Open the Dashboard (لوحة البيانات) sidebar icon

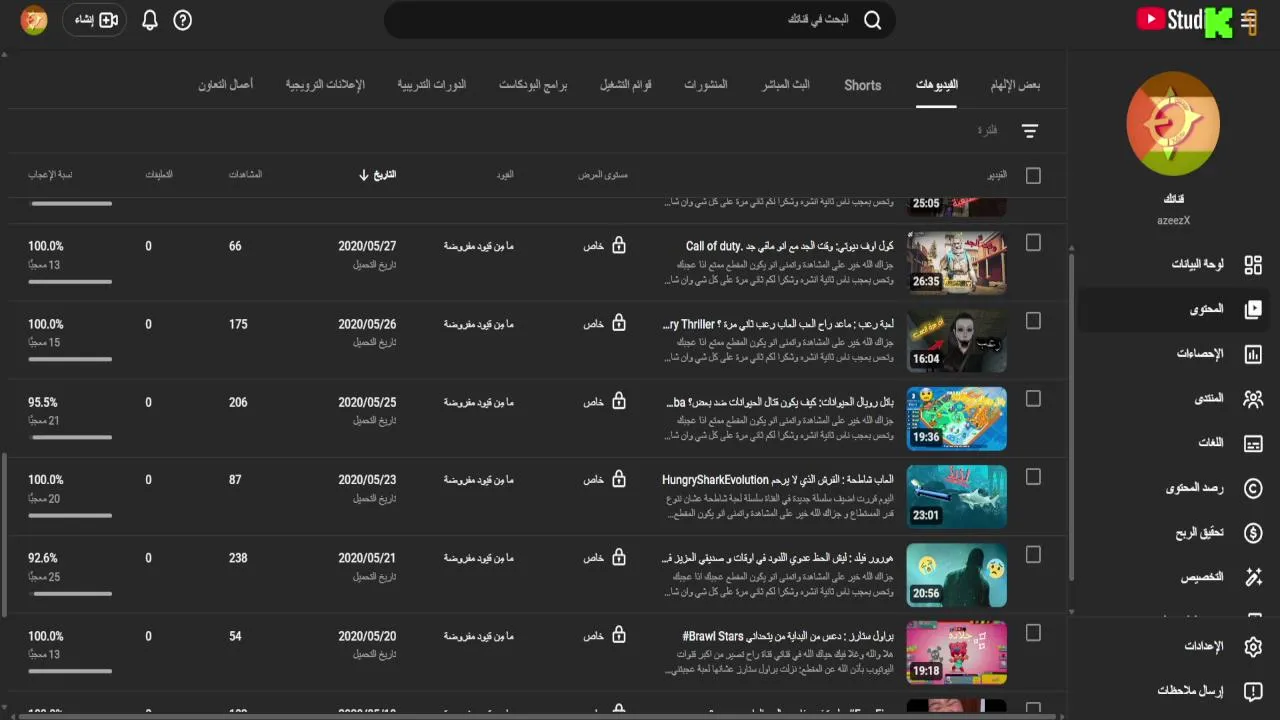coord(1253,265)
